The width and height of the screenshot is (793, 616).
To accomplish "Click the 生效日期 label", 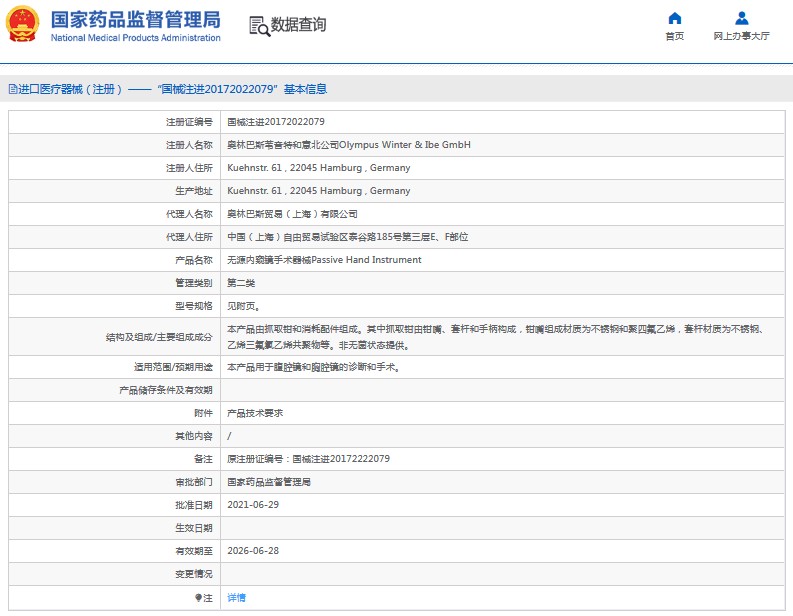I will (x=194, y=528).
